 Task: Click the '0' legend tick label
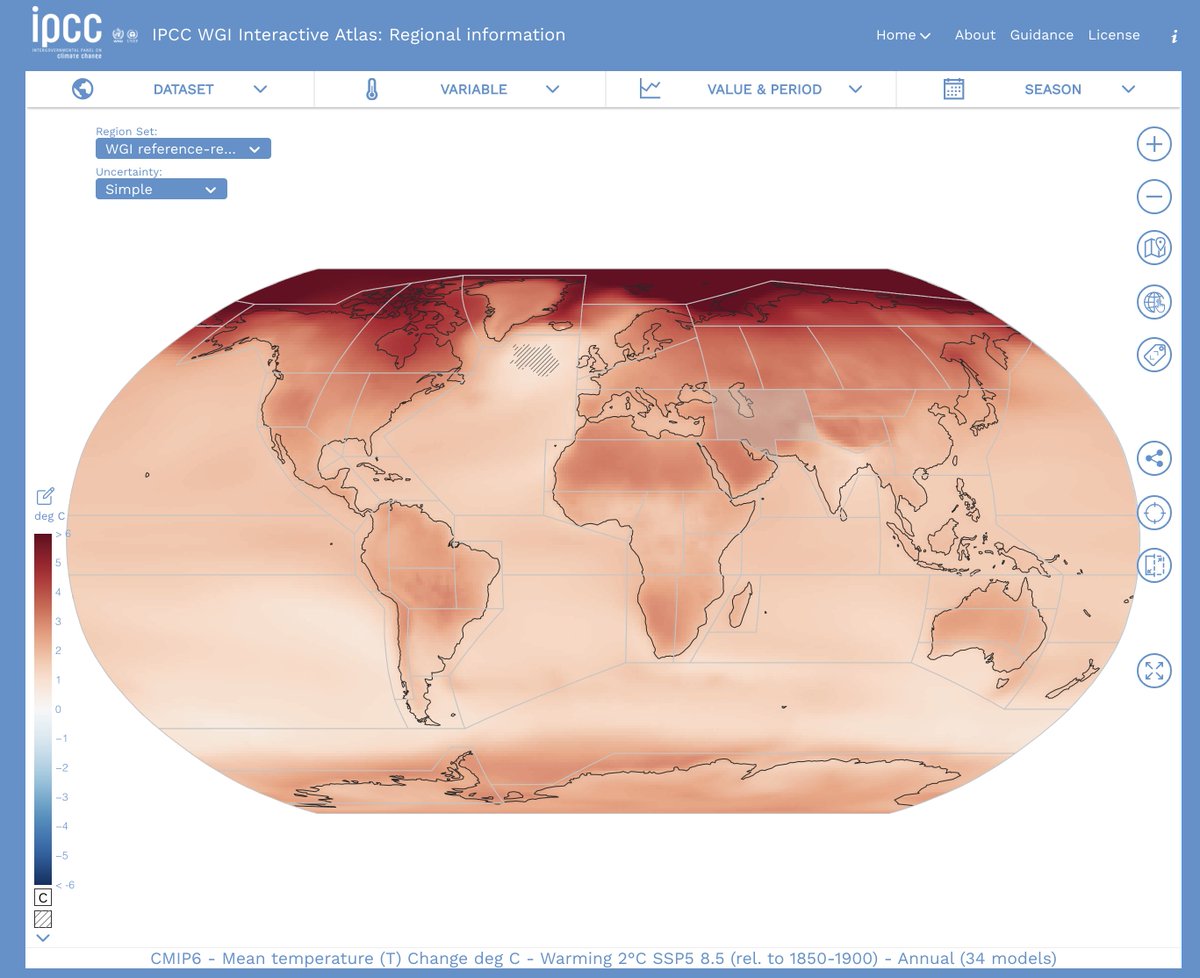pyautogui.click(x=58, y=709)
